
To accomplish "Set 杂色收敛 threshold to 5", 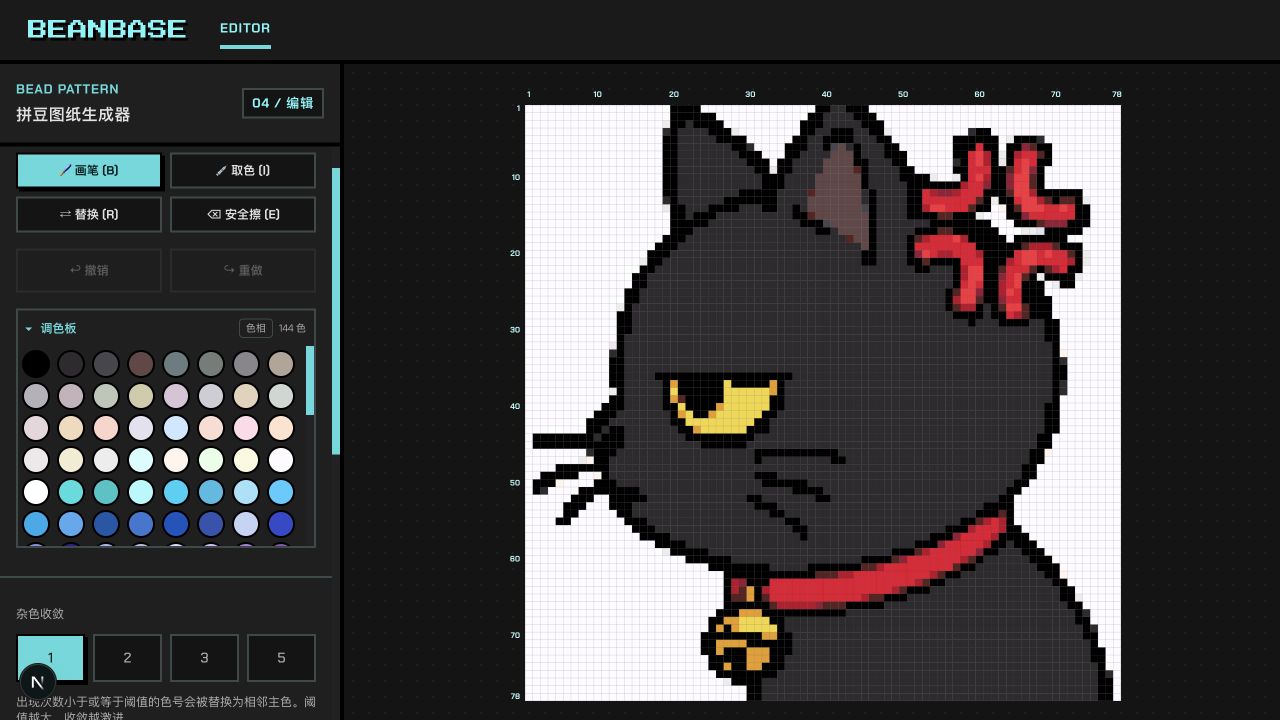I will pyautogui.click(x=281, y=657).
